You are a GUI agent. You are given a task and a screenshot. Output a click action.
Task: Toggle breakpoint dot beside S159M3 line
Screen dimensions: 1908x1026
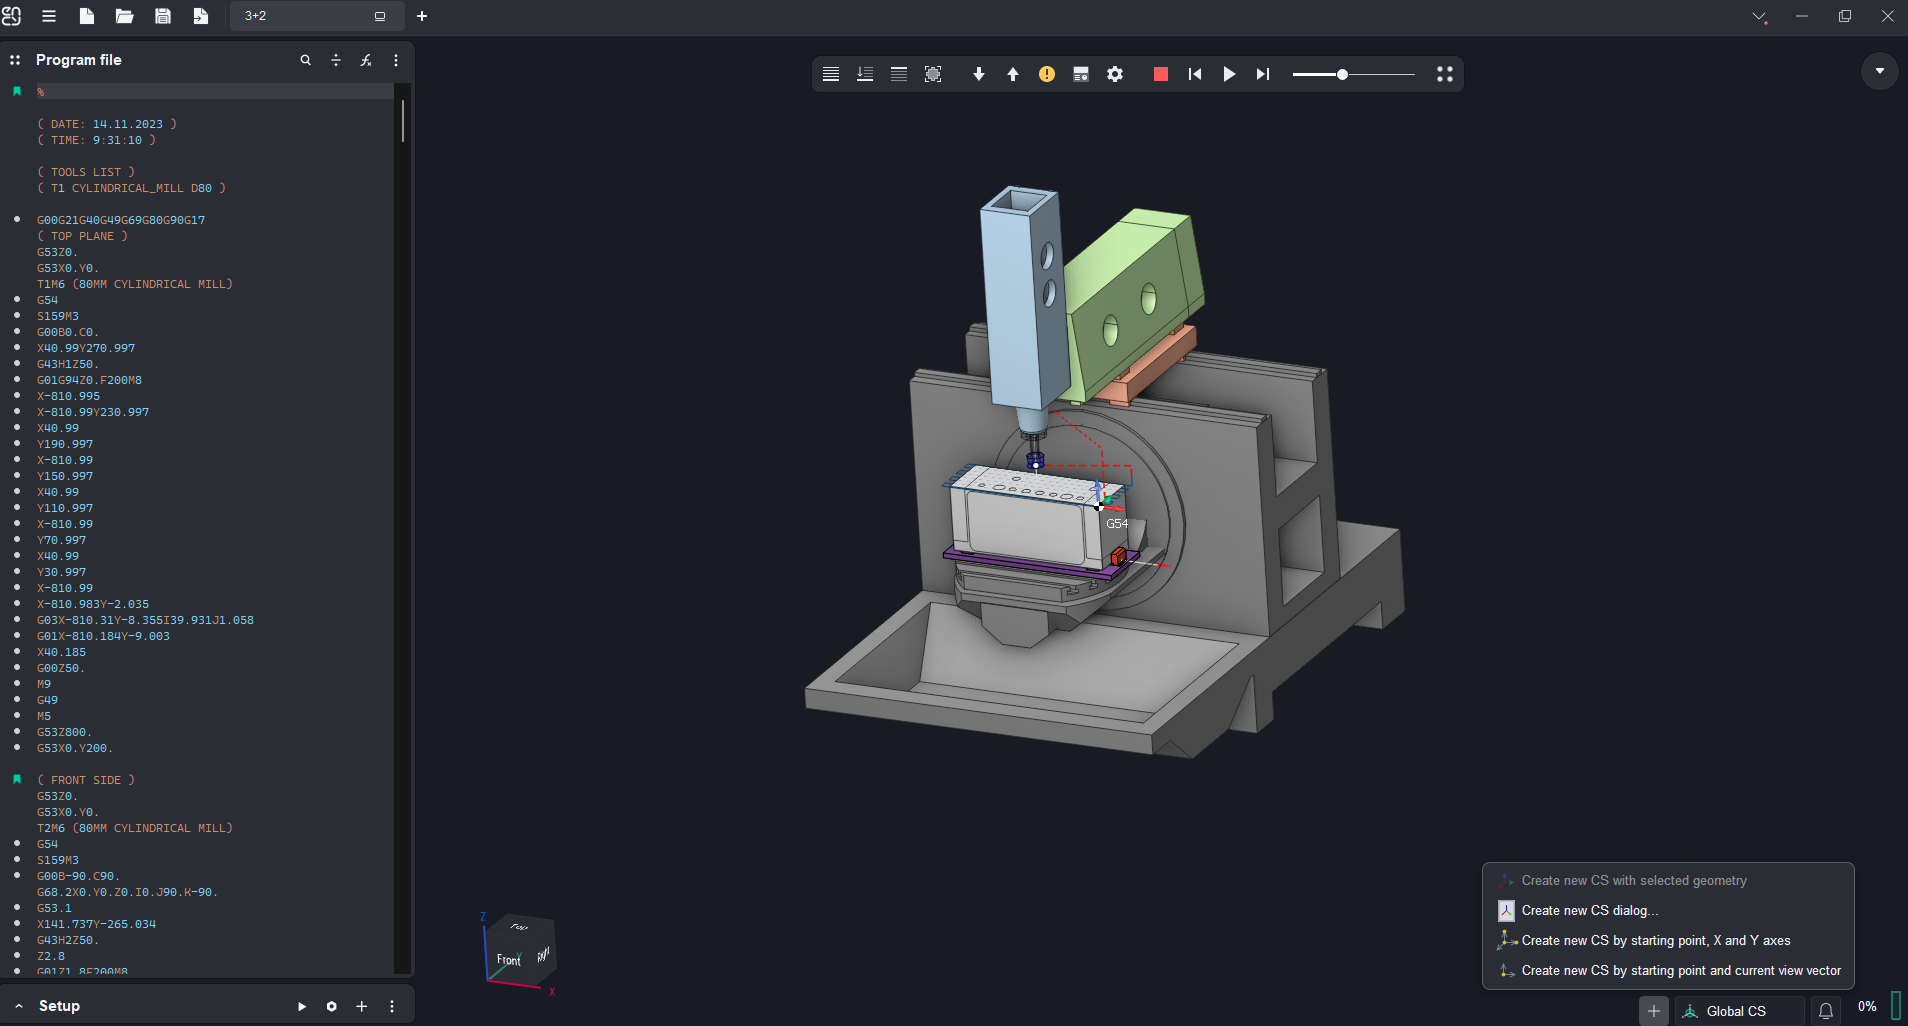17,316
